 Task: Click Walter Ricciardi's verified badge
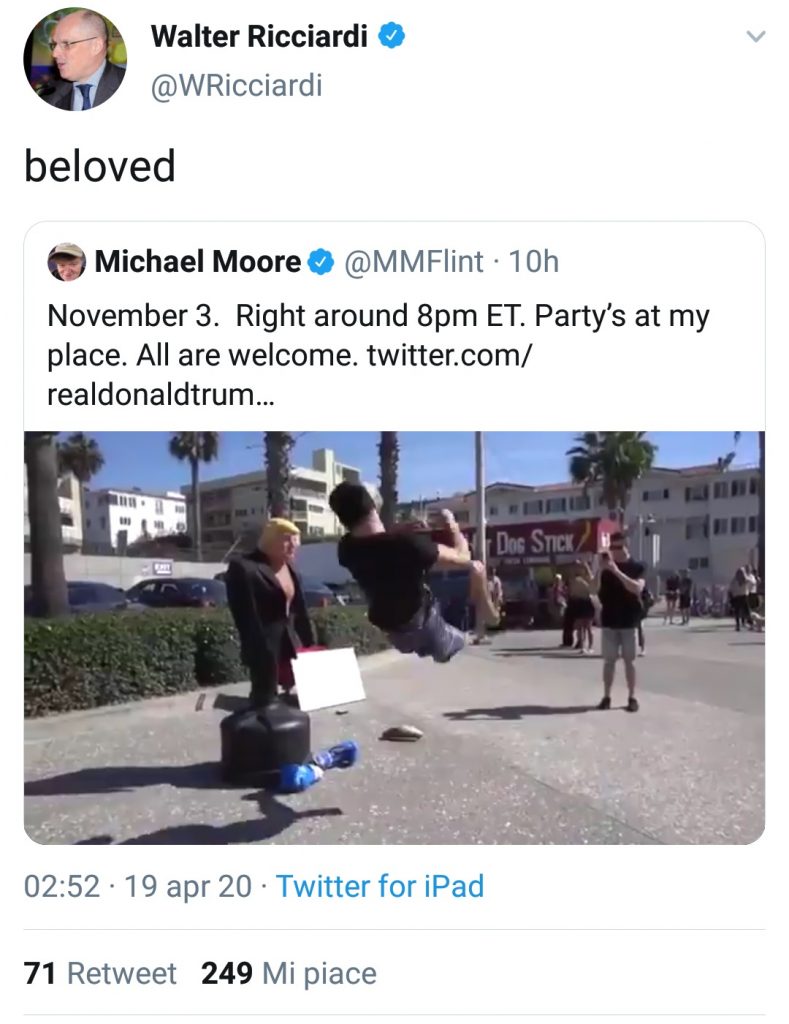392,35
